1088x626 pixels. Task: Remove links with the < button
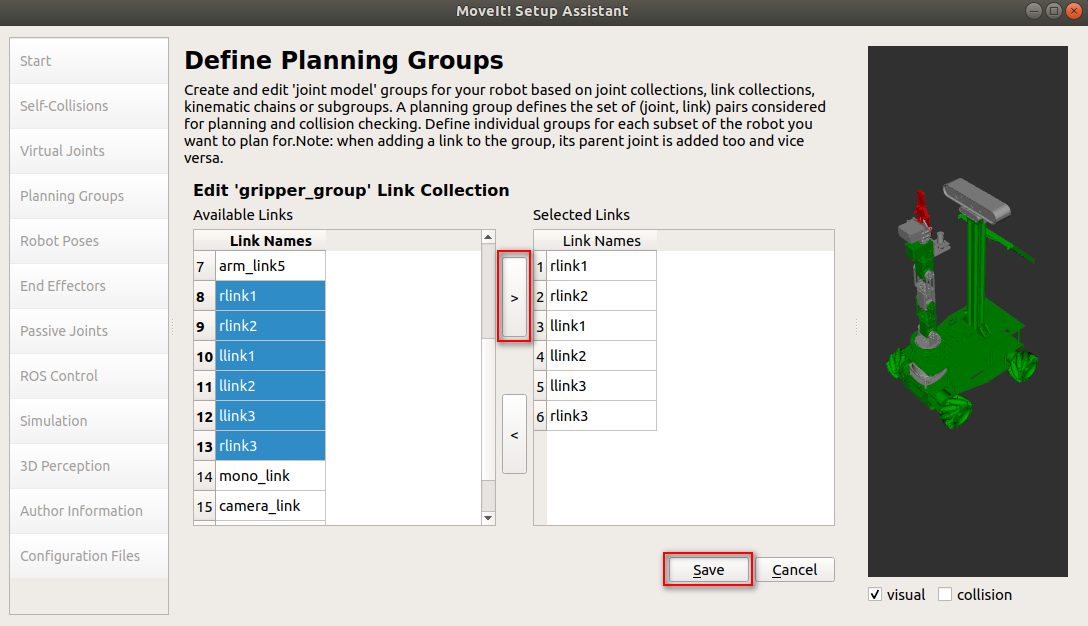pyautogui.click(x=514, y=434)
